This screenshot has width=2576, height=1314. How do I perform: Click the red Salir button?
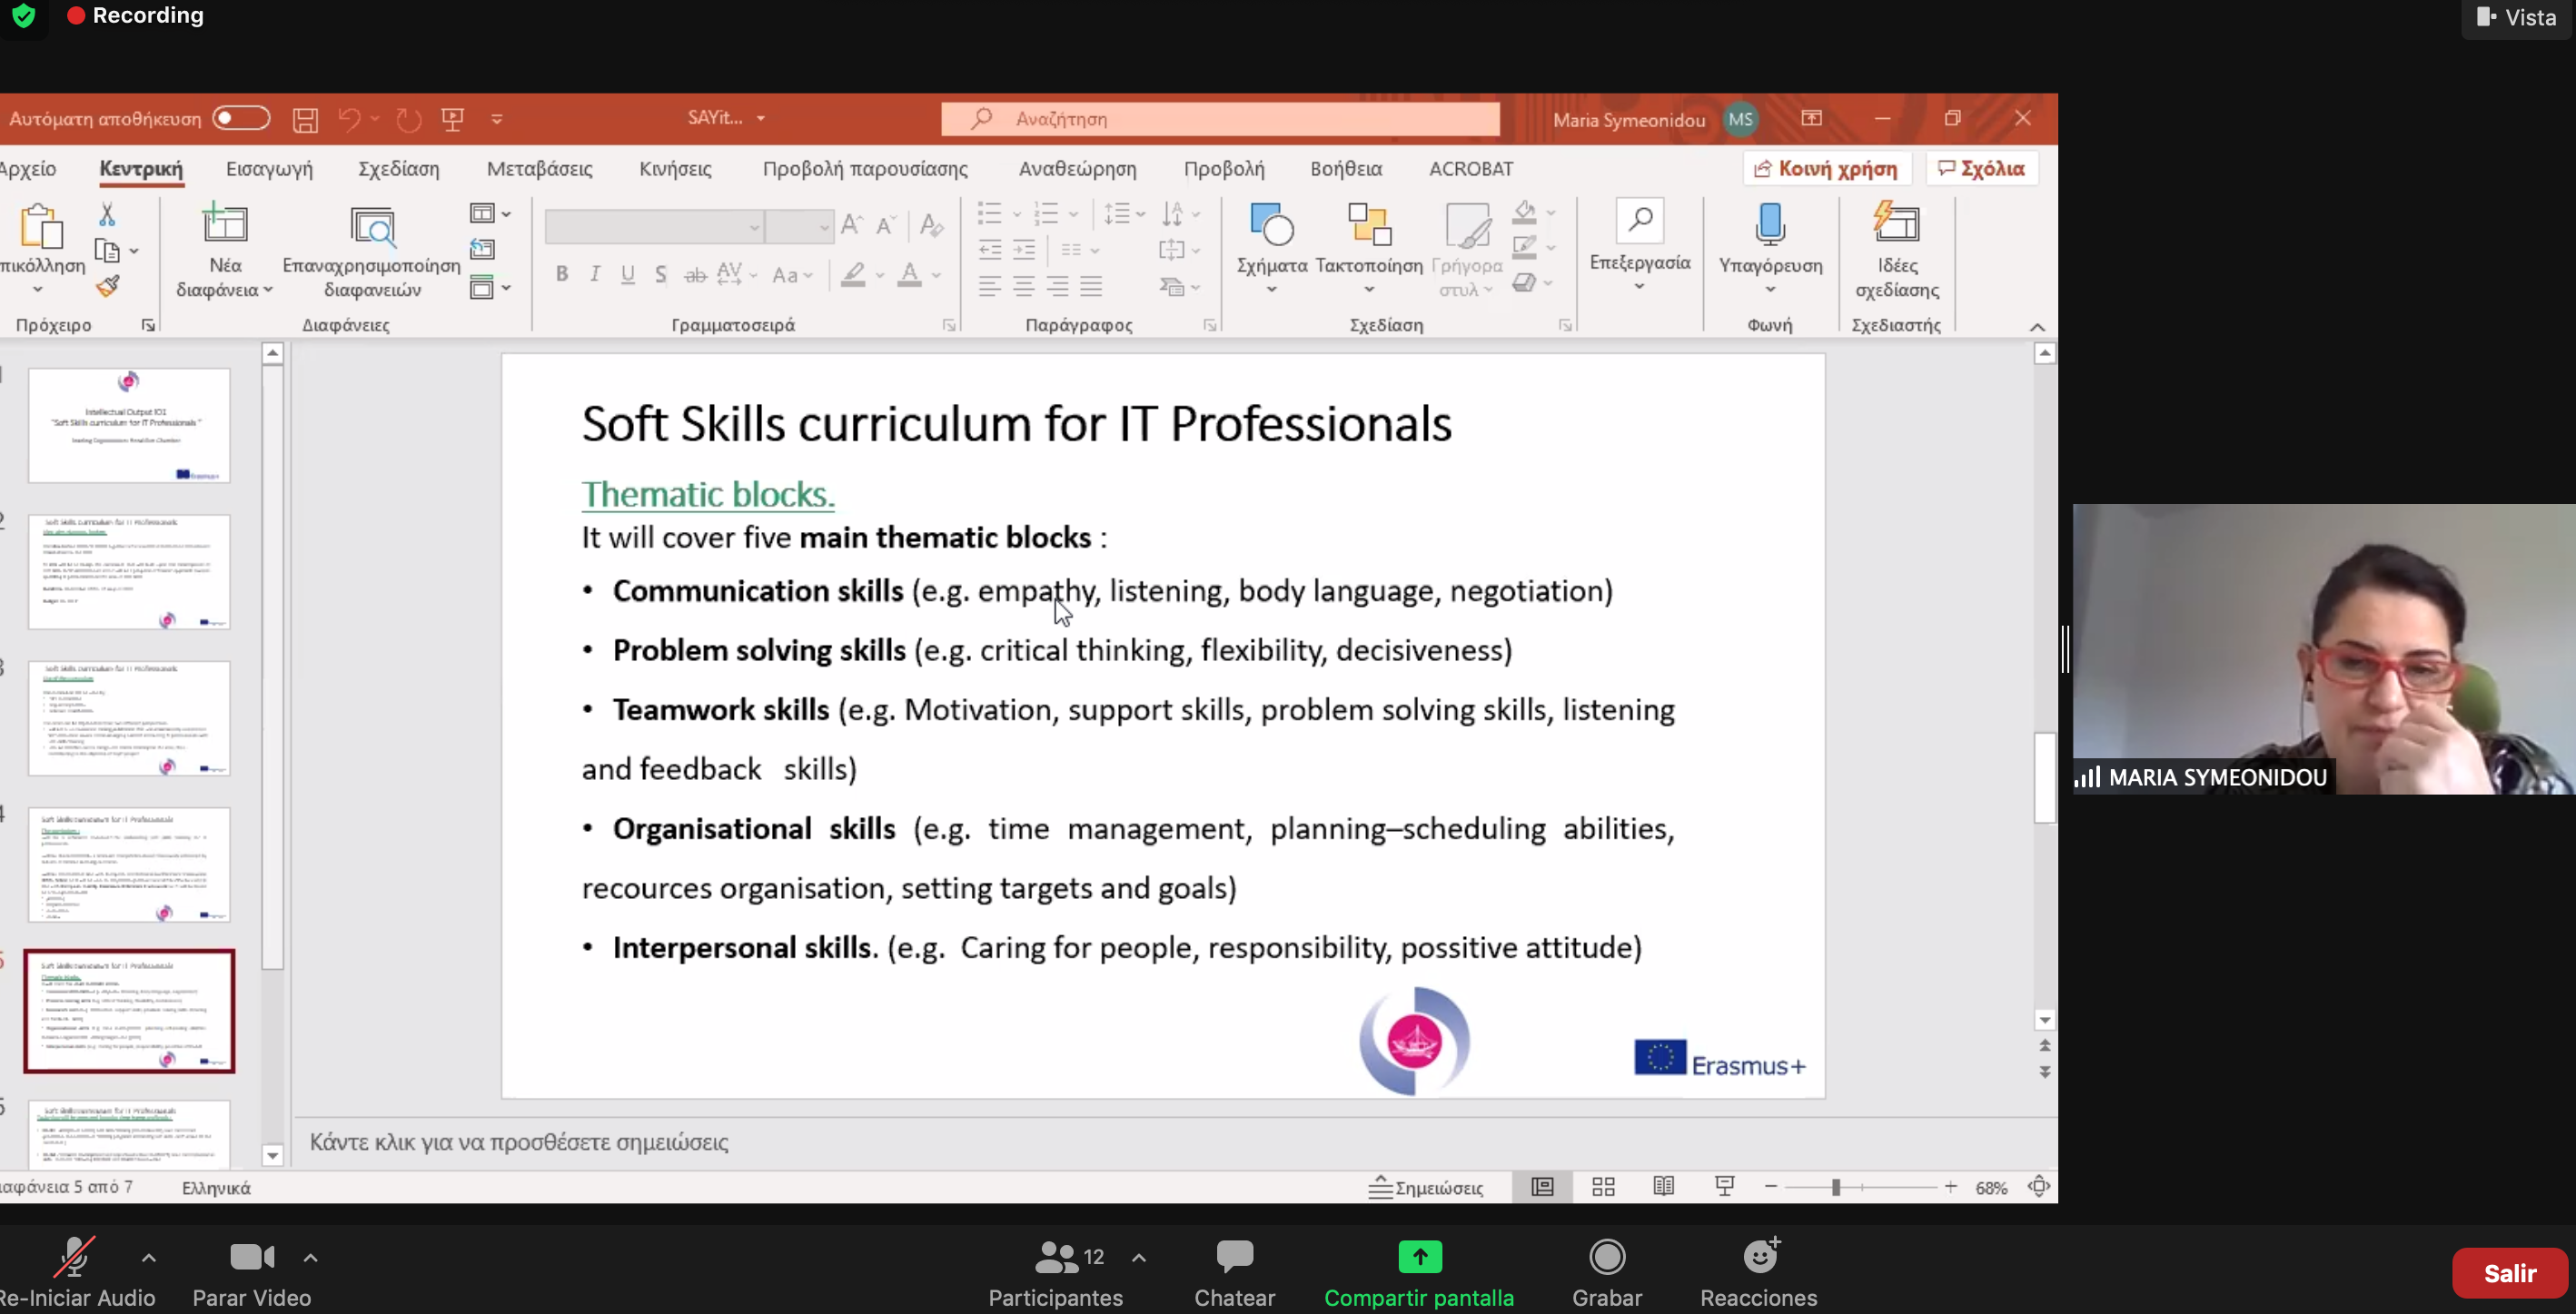point(2509,1273)
